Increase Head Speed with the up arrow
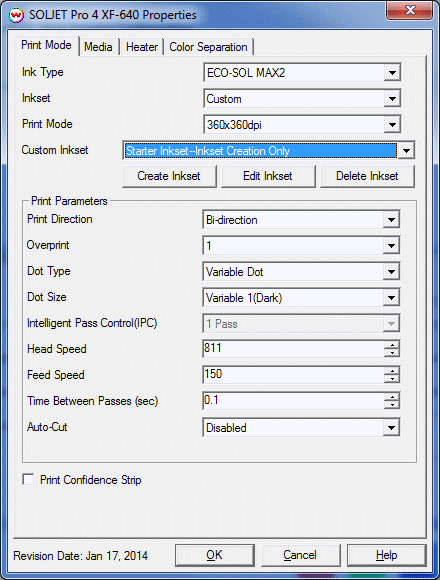This screenshot has height=580, width=440. coord(391,345)
